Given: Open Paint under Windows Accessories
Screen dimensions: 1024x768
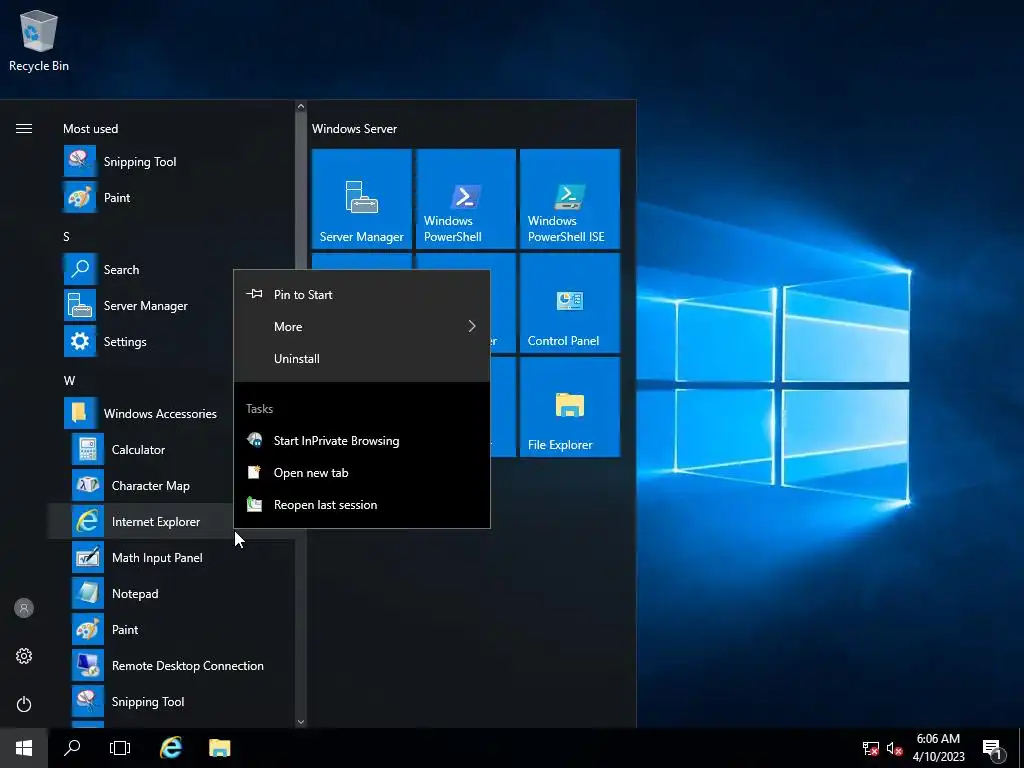Looking at the screenshot, I should click(x=171, y=629).
